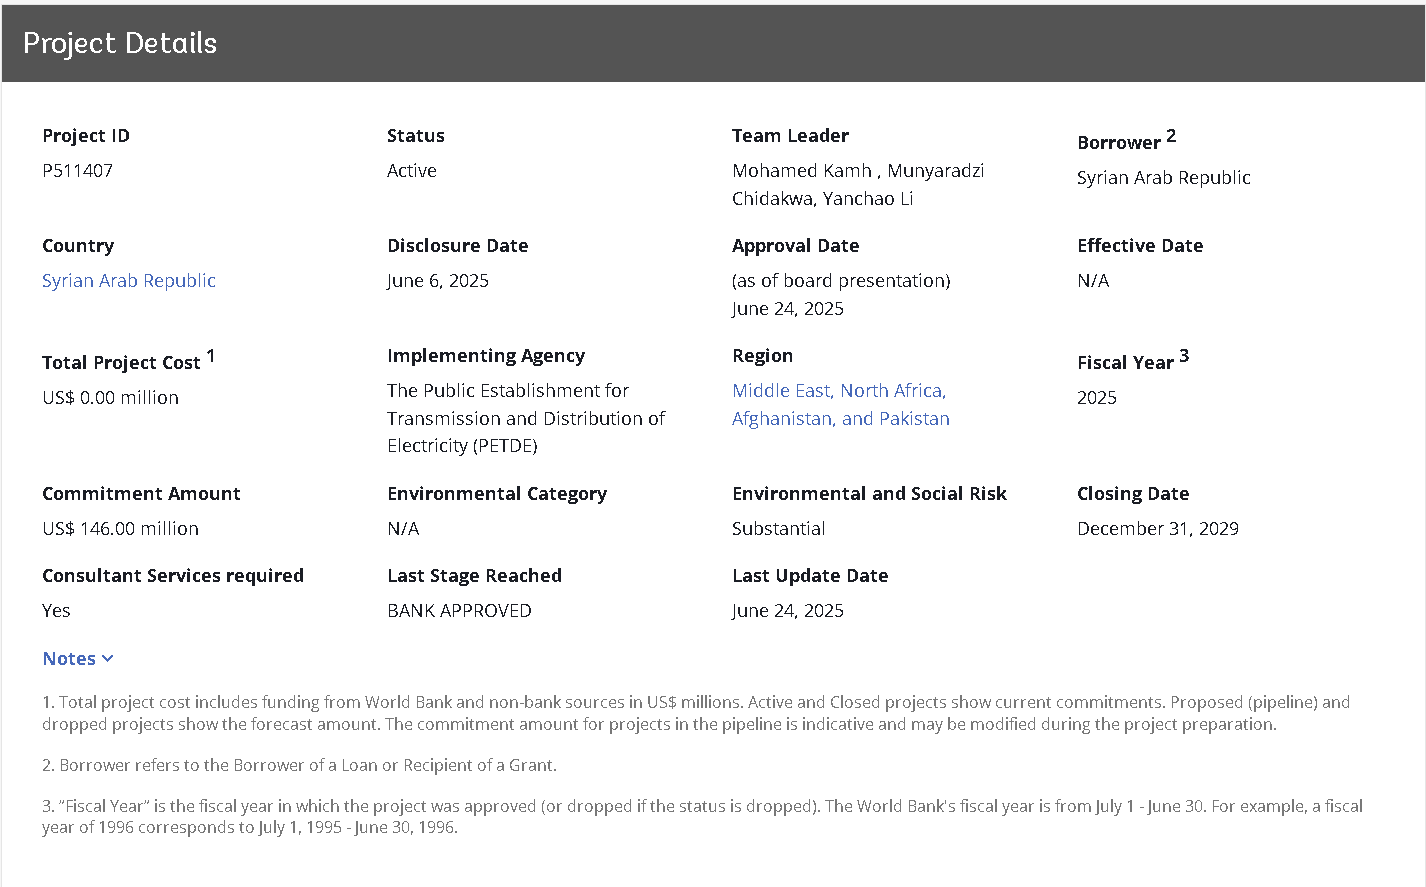Screen dimensions: 1426x887
Task: Click the Active status value
Action: tap(411, 171)
